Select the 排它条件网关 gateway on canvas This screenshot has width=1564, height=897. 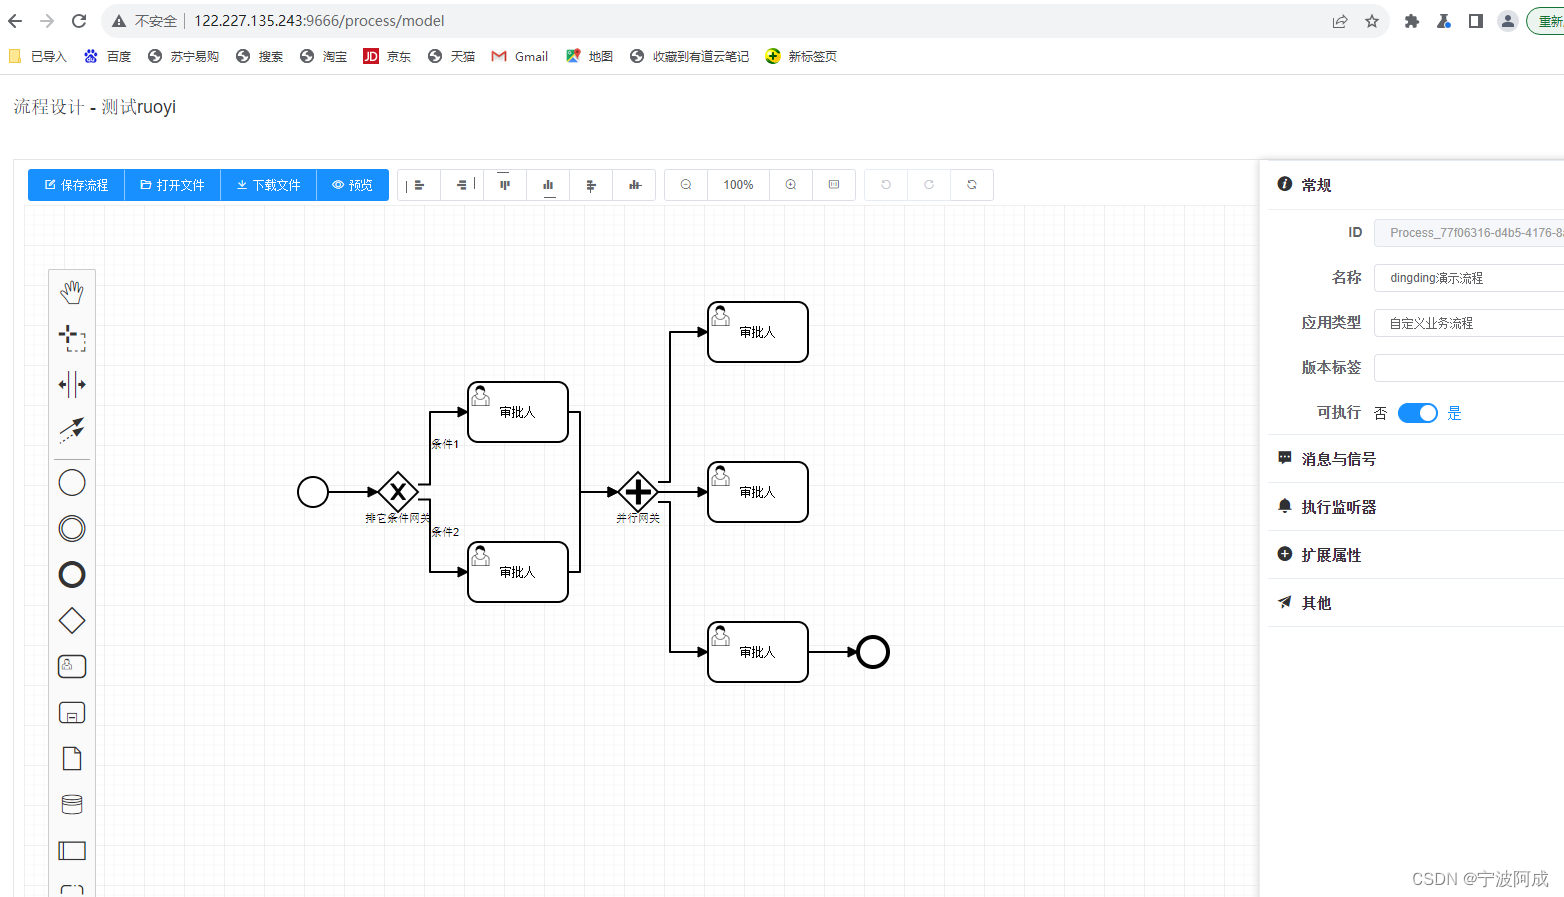coord(398,492)
